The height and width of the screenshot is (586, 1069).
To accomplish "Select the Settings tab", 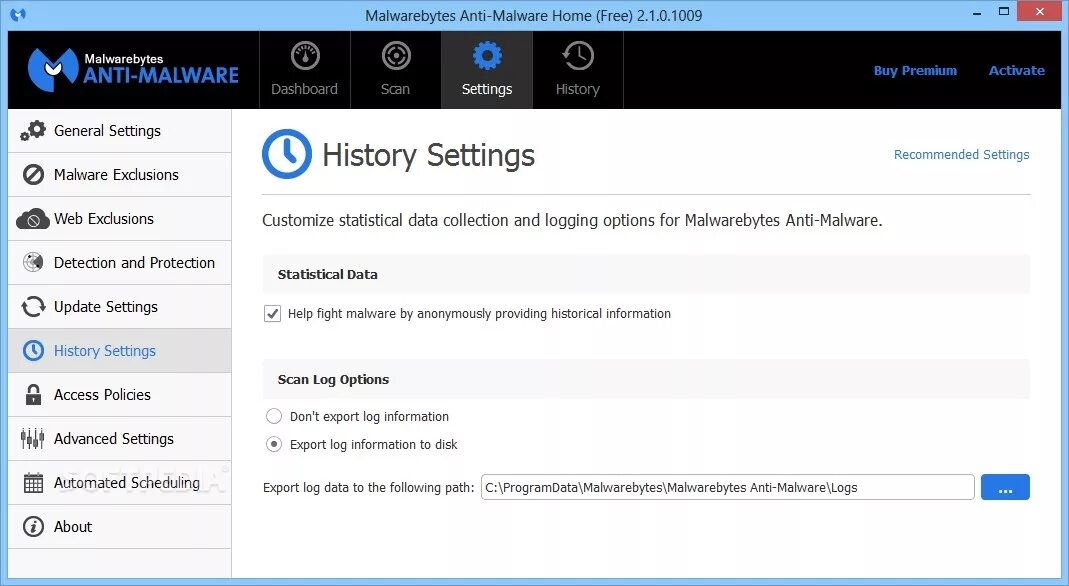I will tap(487, 70).
